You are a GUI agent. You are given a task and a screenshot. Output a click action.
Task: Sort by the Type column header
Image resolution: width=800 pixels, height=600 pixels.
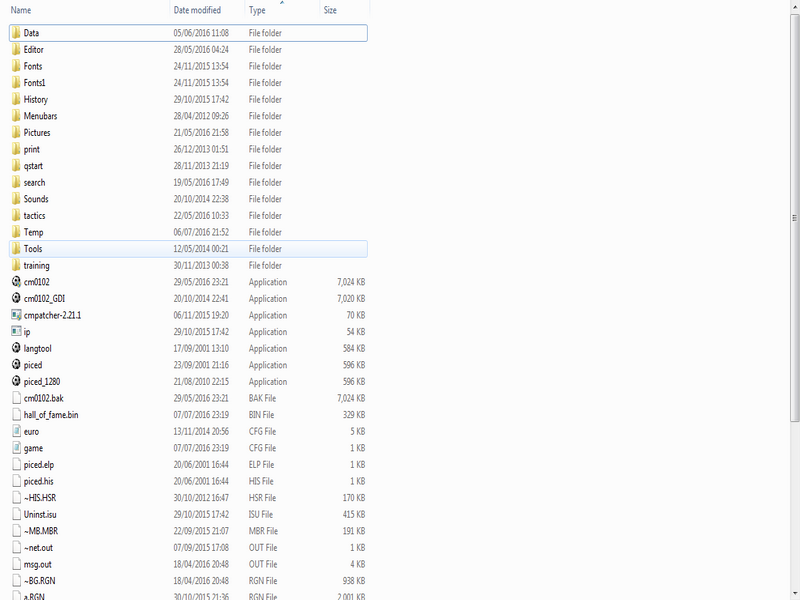click(257, 10)
